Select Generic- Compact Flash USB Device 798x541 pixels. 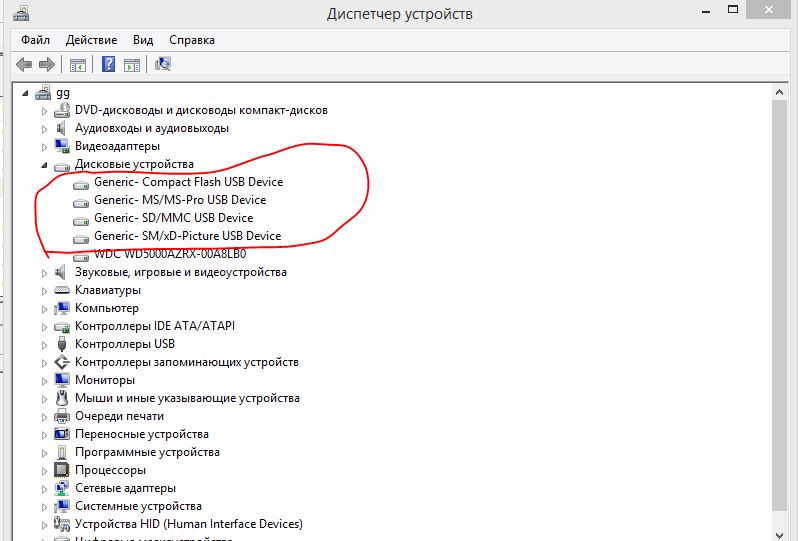tap(188, 182)
